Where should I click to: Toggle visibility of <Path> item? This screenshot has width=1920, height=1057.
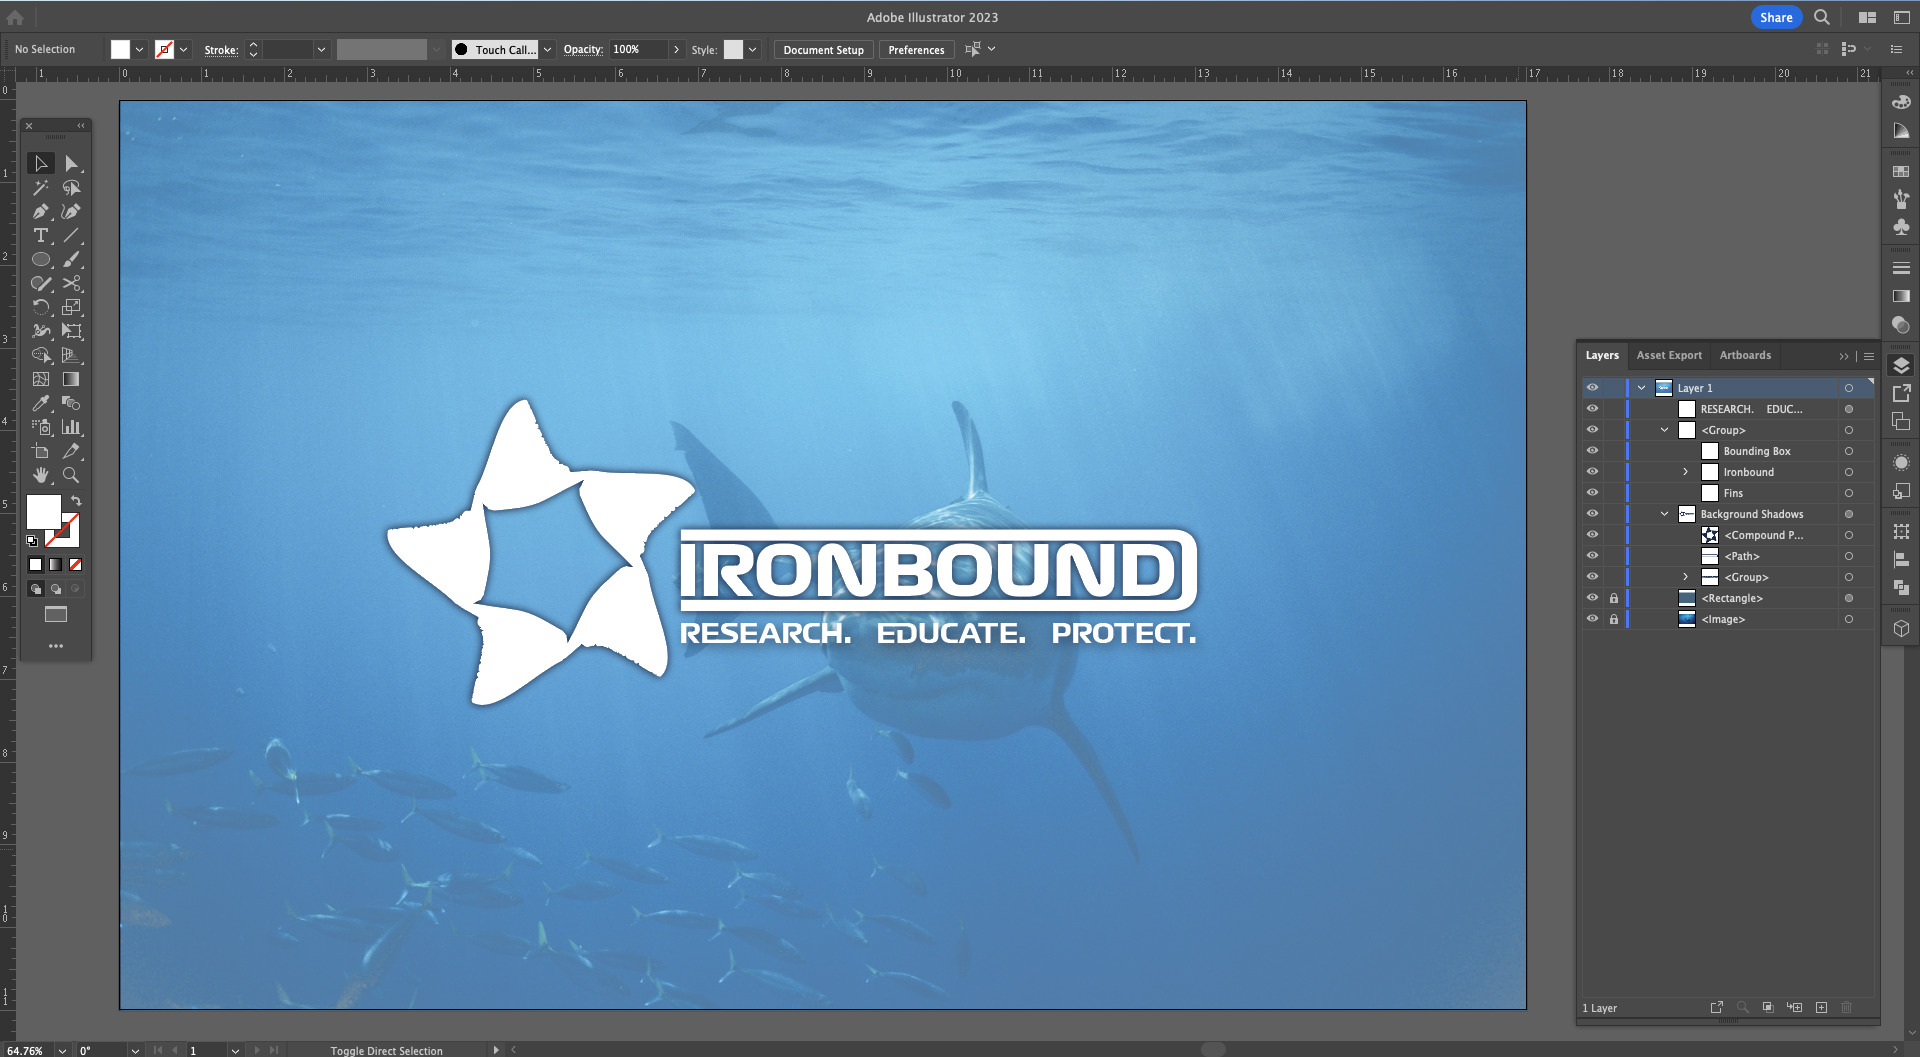1592,556
